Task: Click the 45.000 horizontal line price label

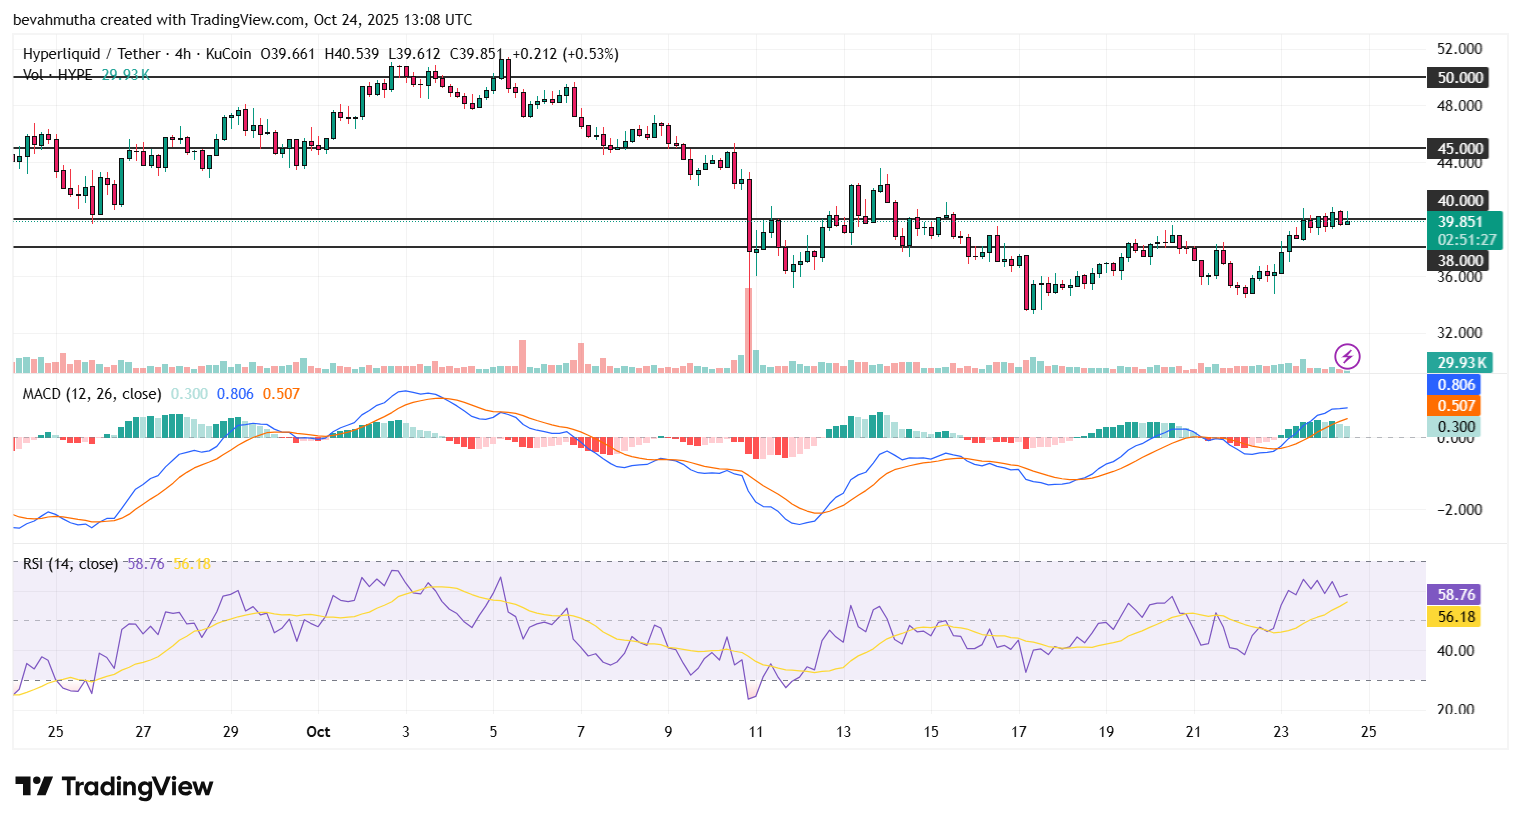Action: click(x=1460, y=149)
